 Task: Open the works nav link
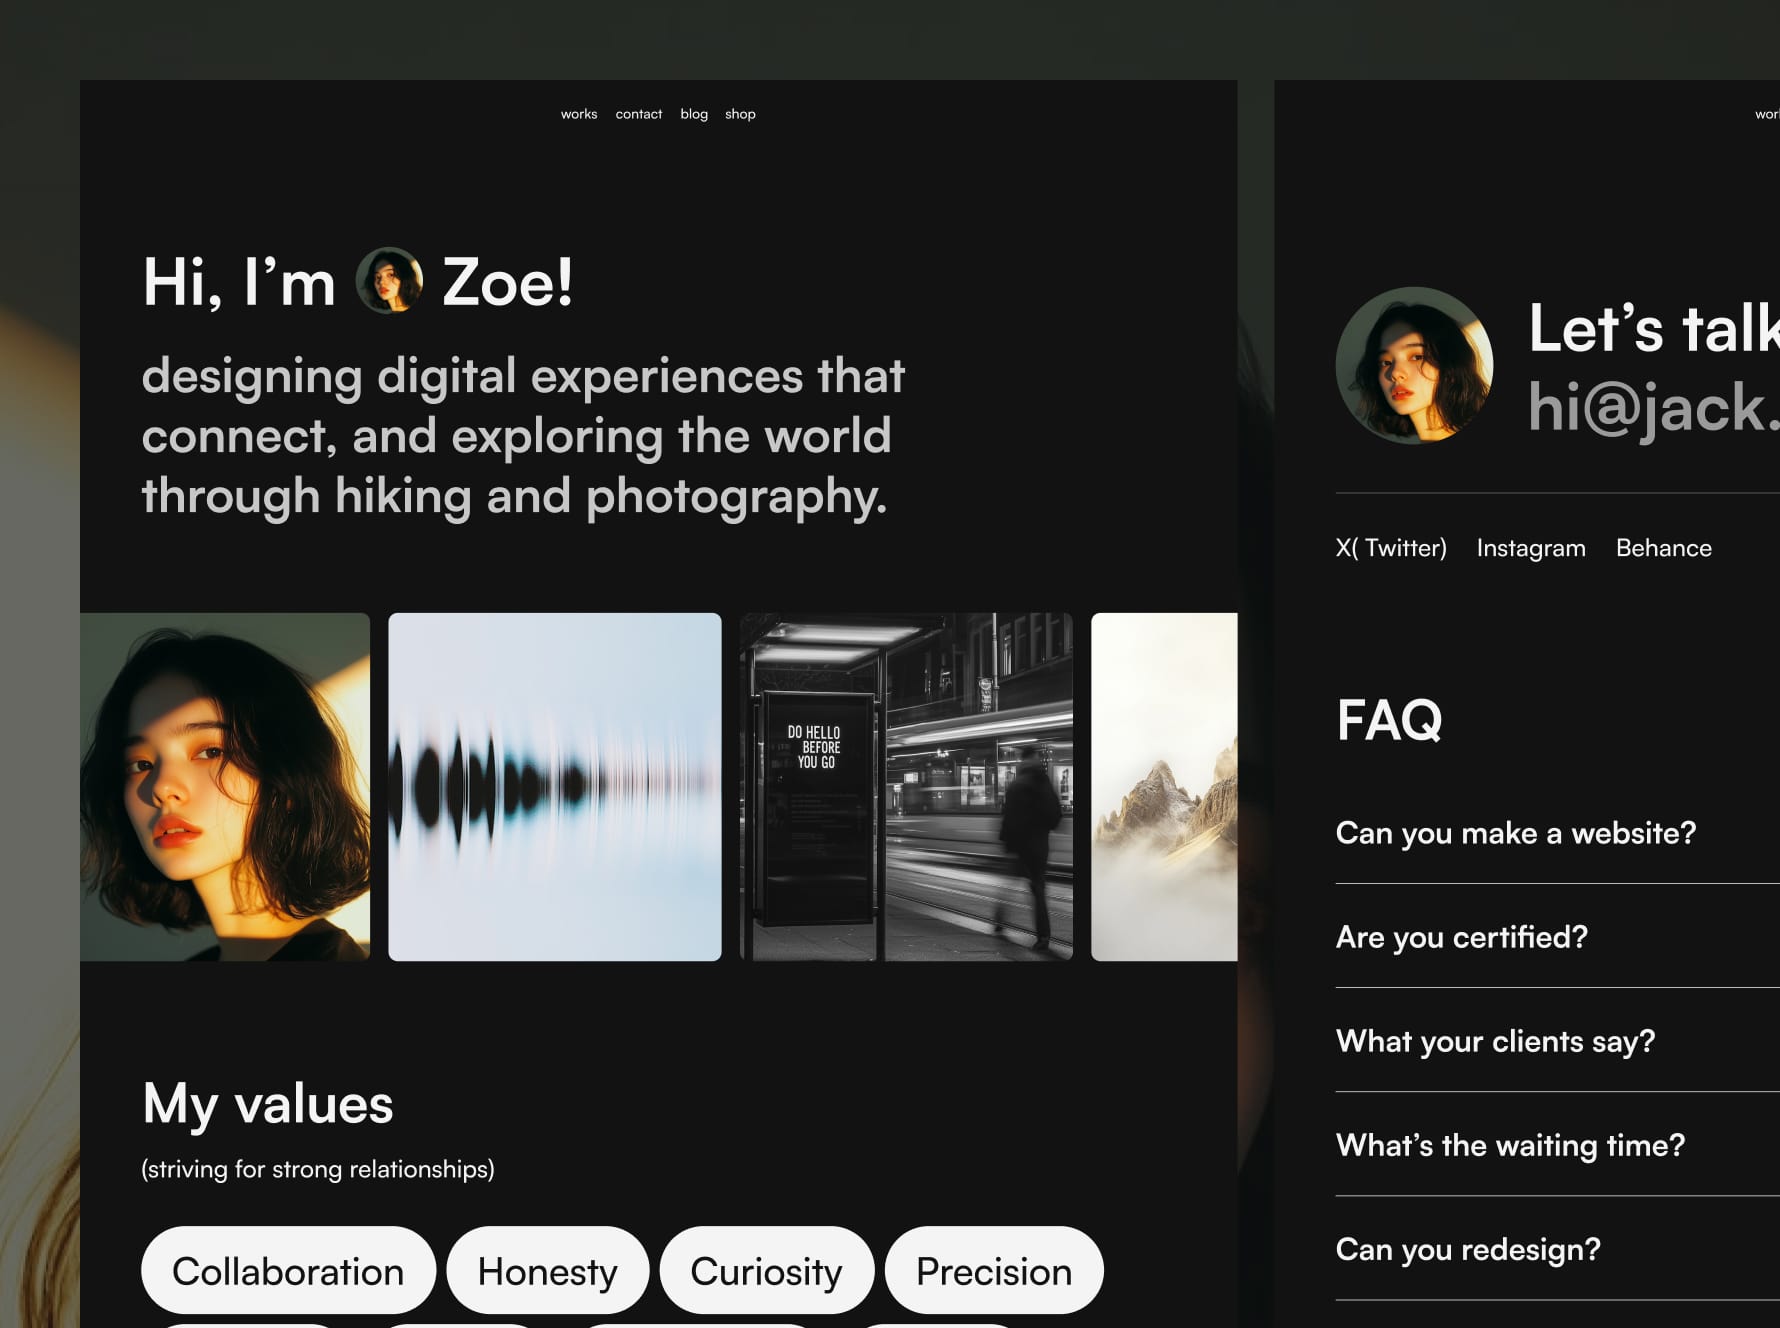578,114
